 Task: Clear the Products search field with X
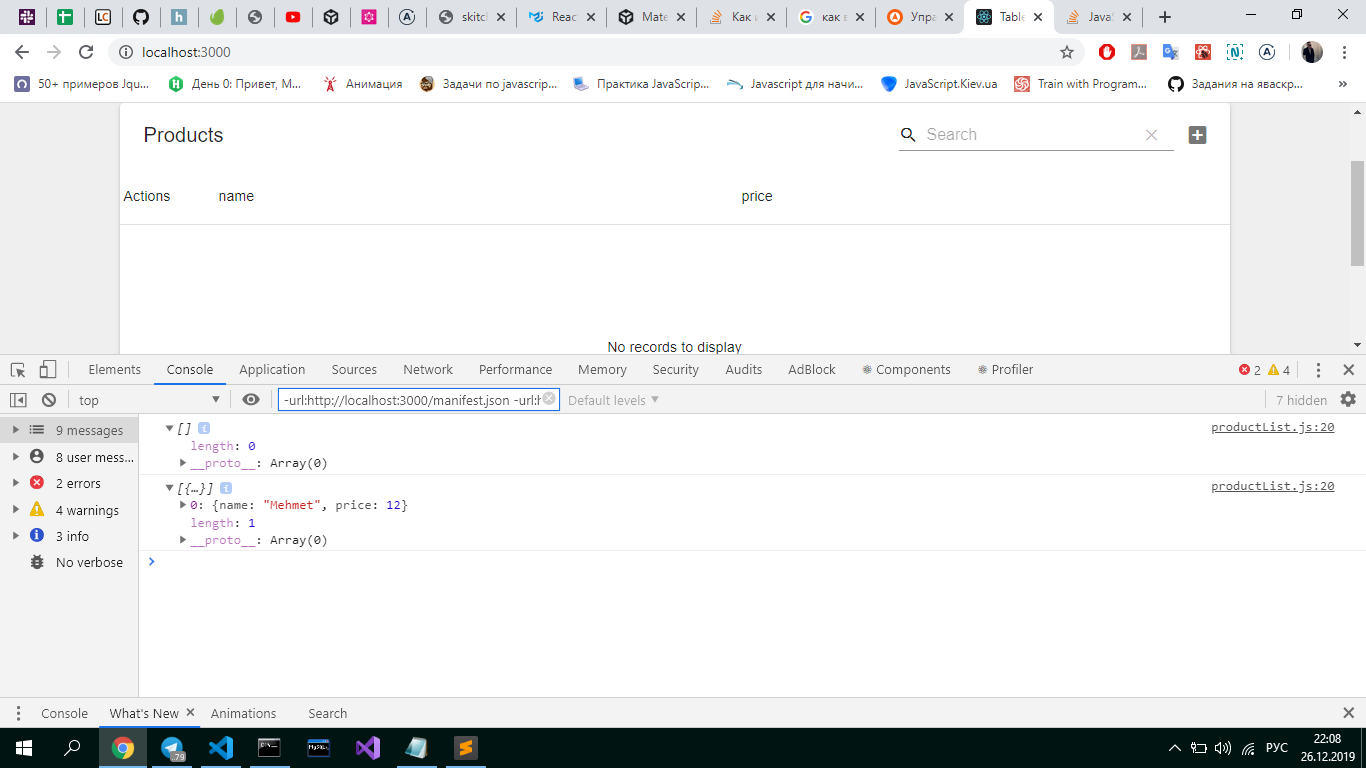pos(1151,135)
